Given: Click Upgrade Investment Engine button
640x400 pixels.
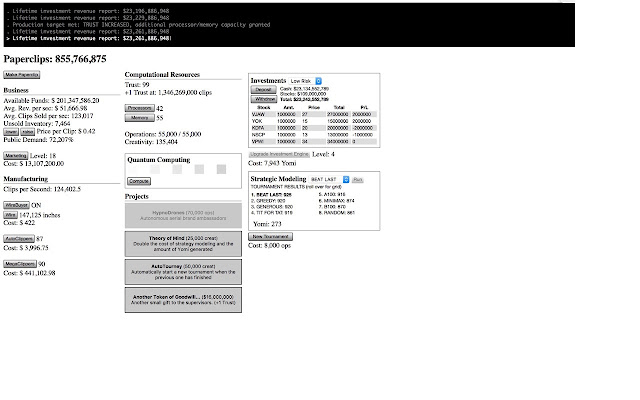Looking at the screenshot, I should (279, 154).
